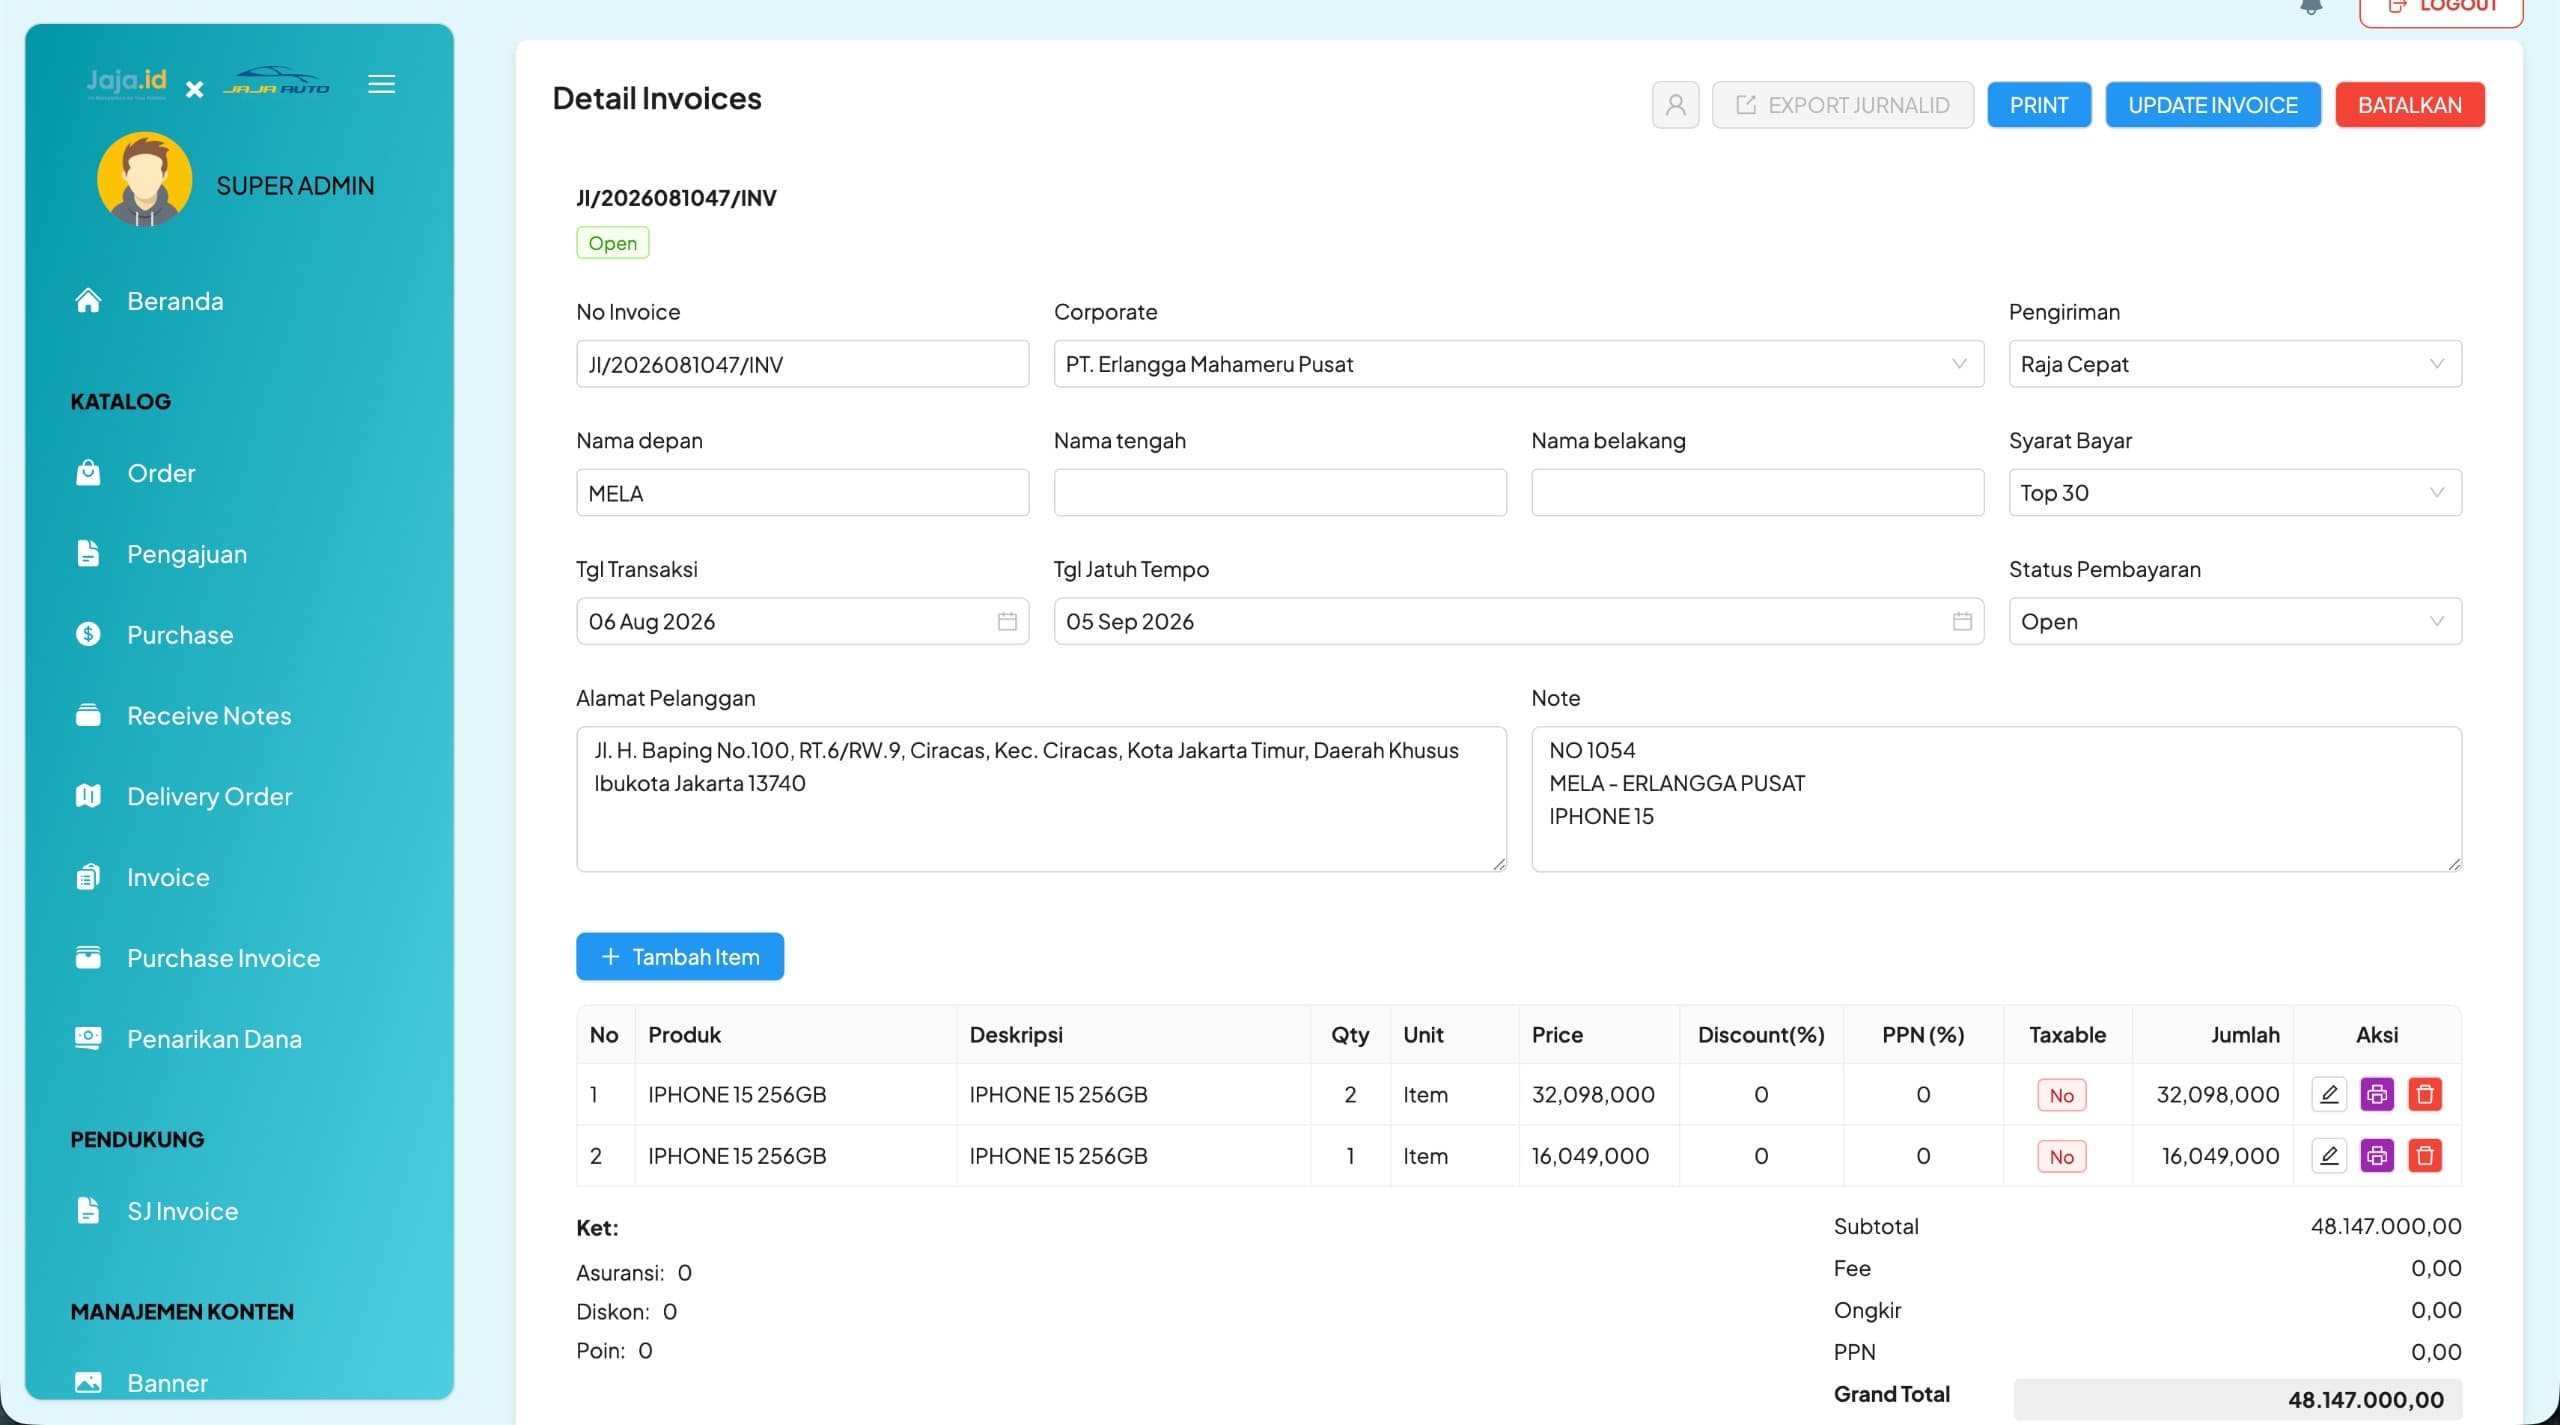
Task: Delete item row 1 with red trash icon
Action: tap(2425, 1094)
